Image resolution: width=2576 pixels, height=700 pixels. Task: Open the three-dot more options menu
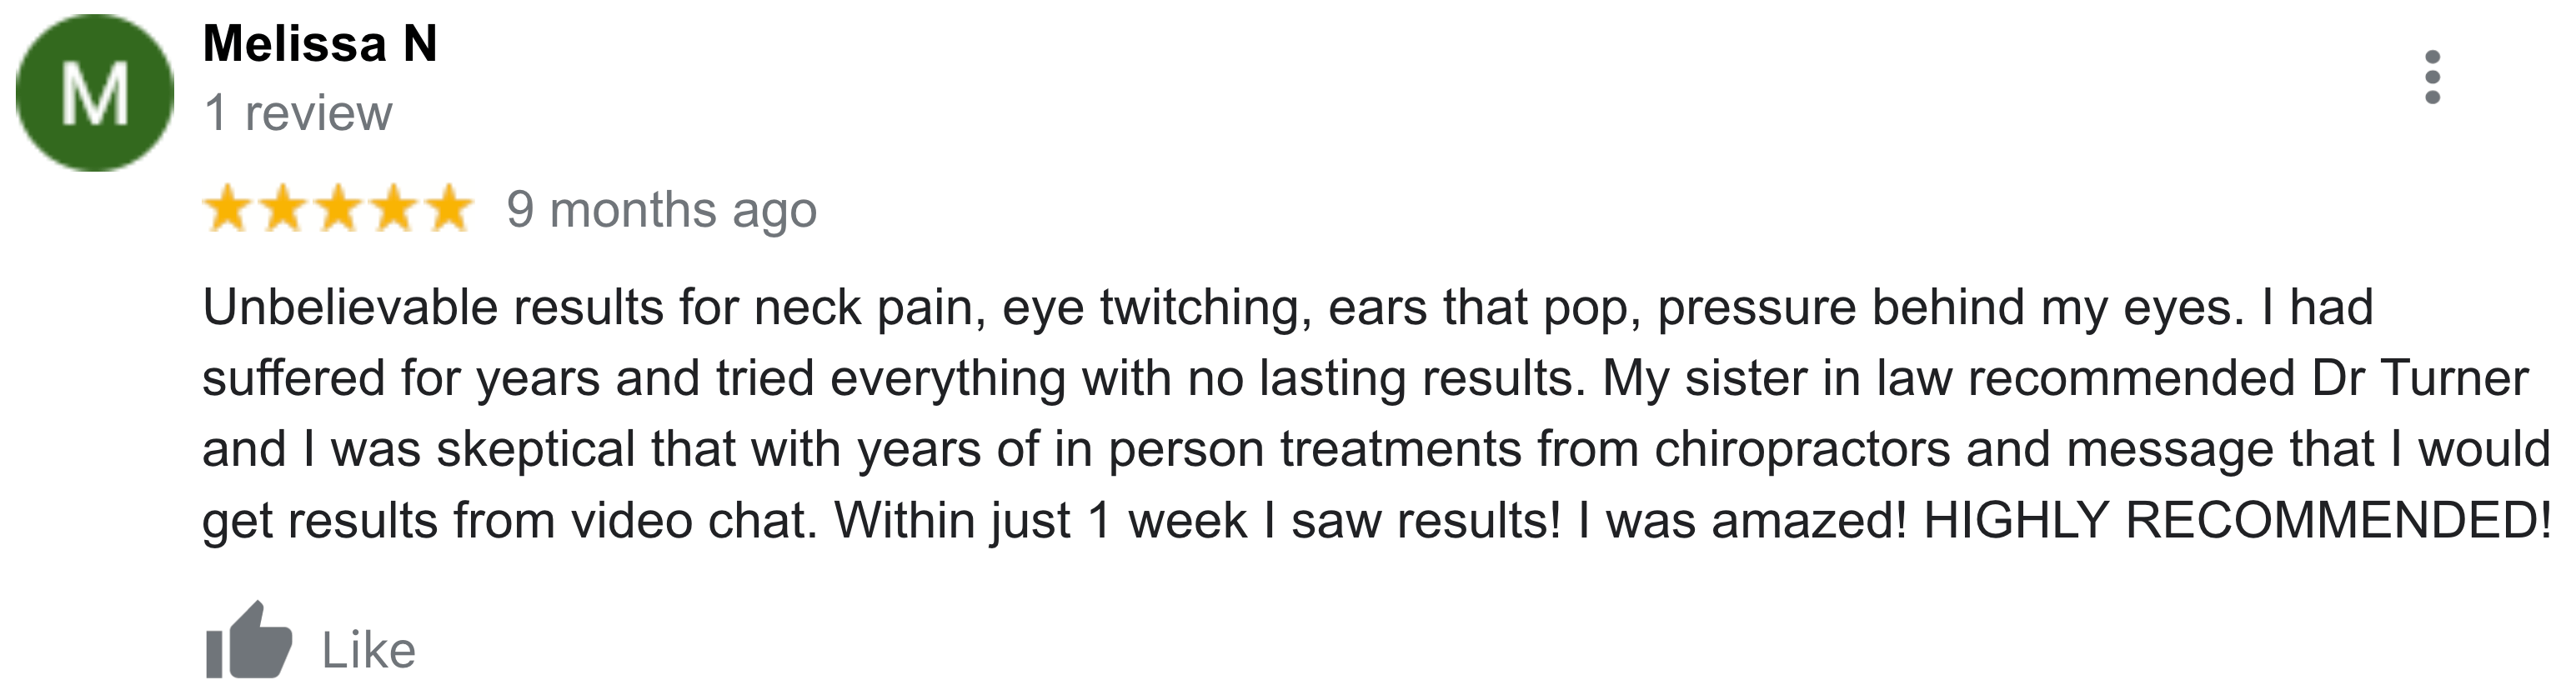[2432, 77]
